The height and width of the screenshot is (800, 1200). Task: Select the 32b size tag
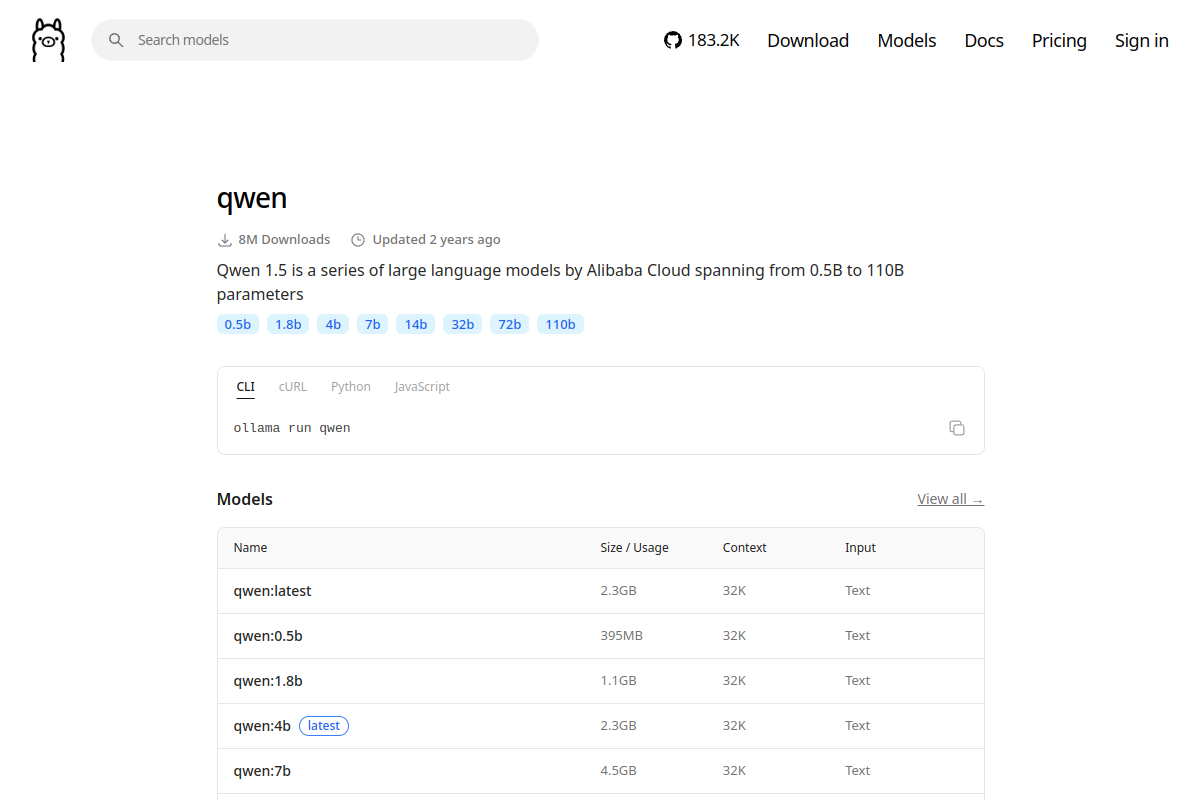463,324
